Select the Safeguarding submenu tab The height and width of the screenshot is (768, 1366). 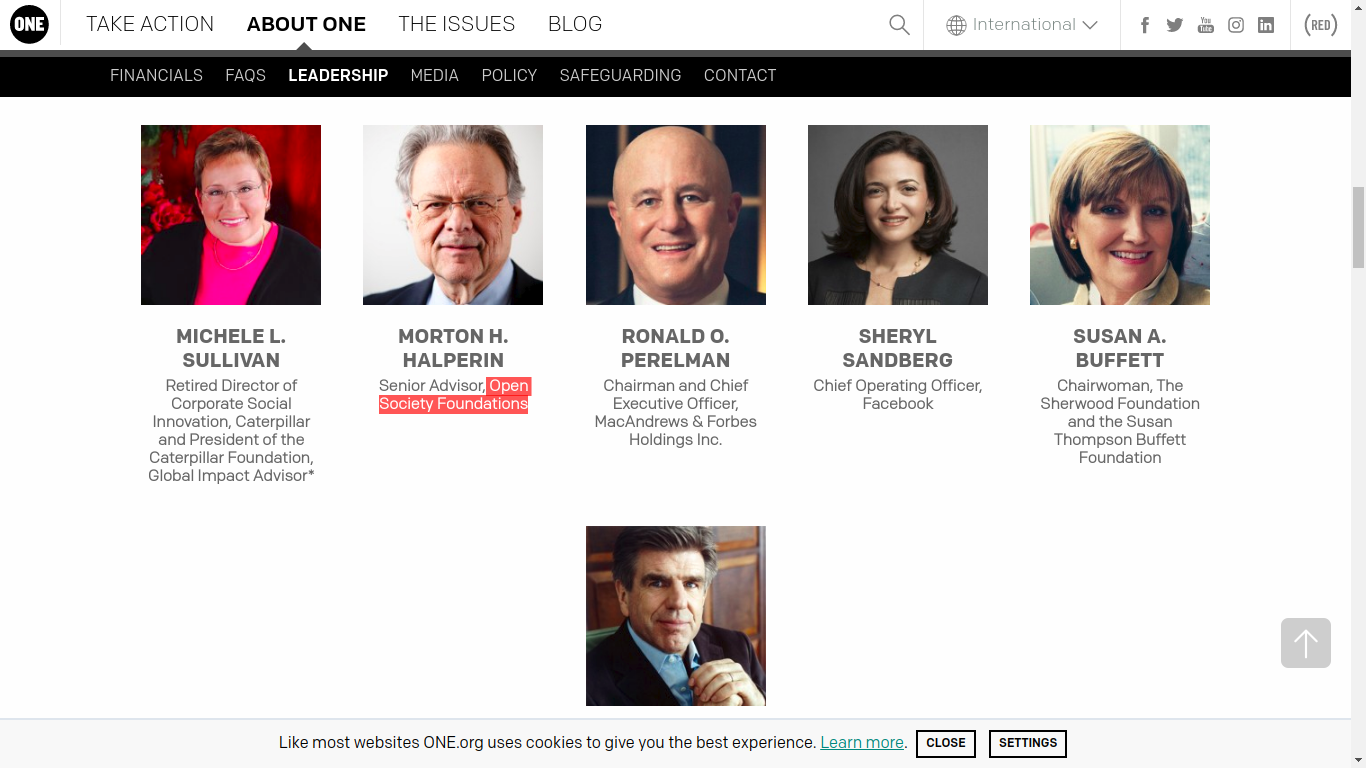[620, 75]
